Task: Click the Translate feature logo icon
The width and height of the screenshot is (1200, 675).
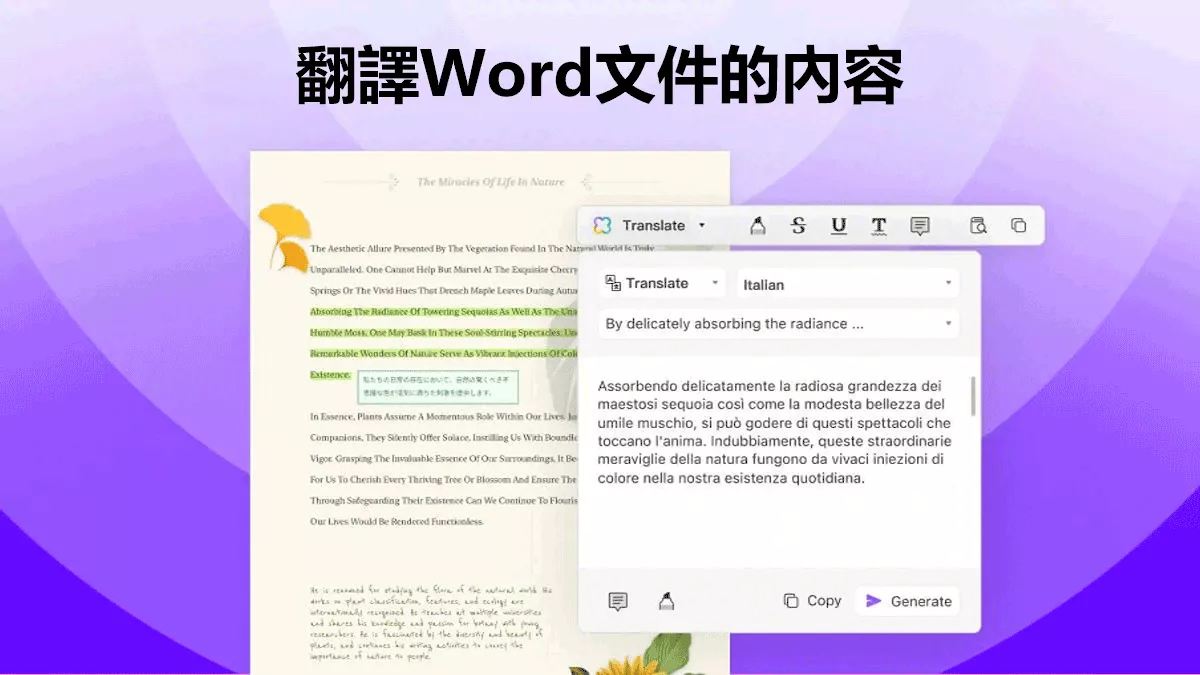Action: pos(603,225)
